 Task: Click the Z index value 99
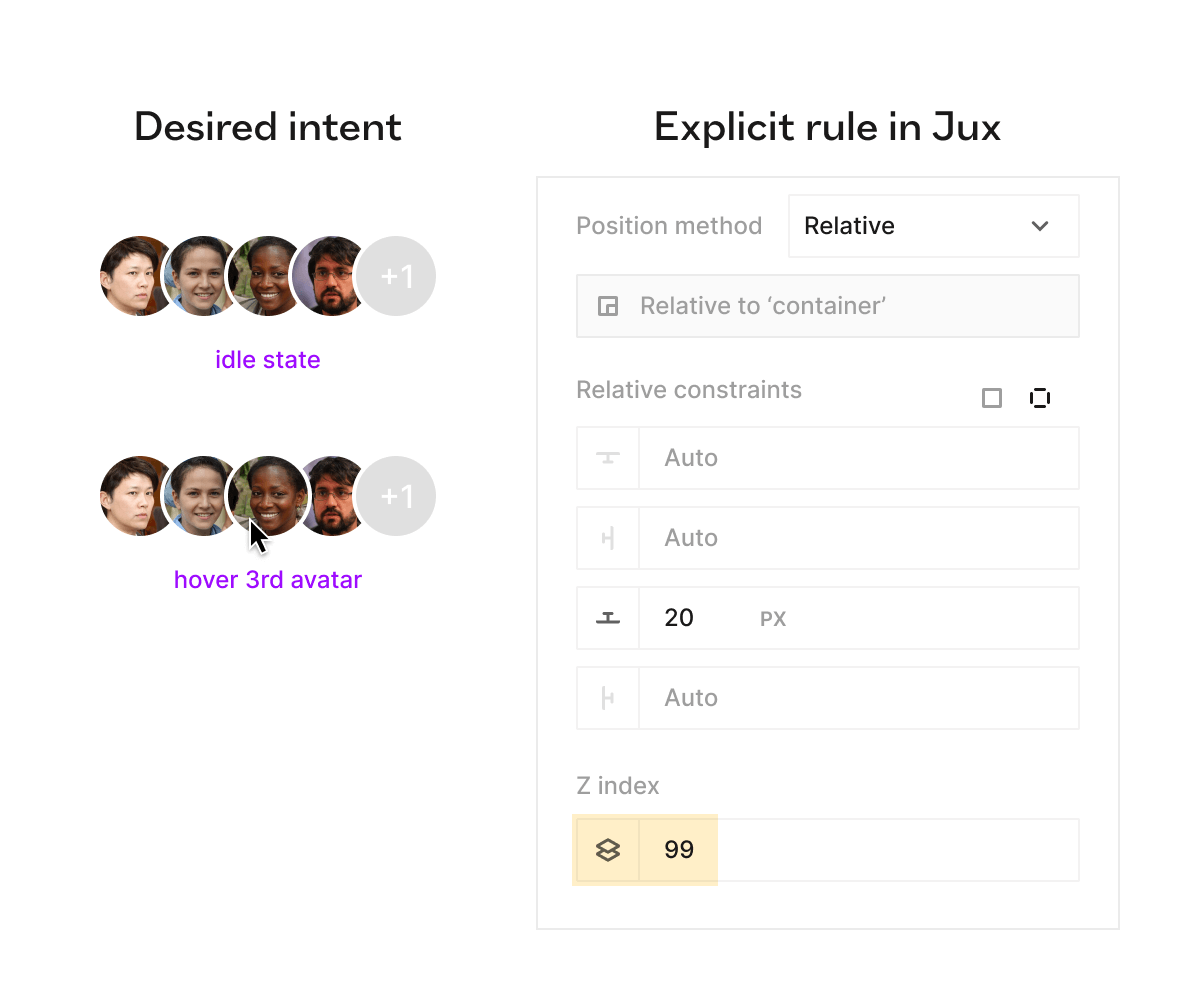(x=679, y=849)
